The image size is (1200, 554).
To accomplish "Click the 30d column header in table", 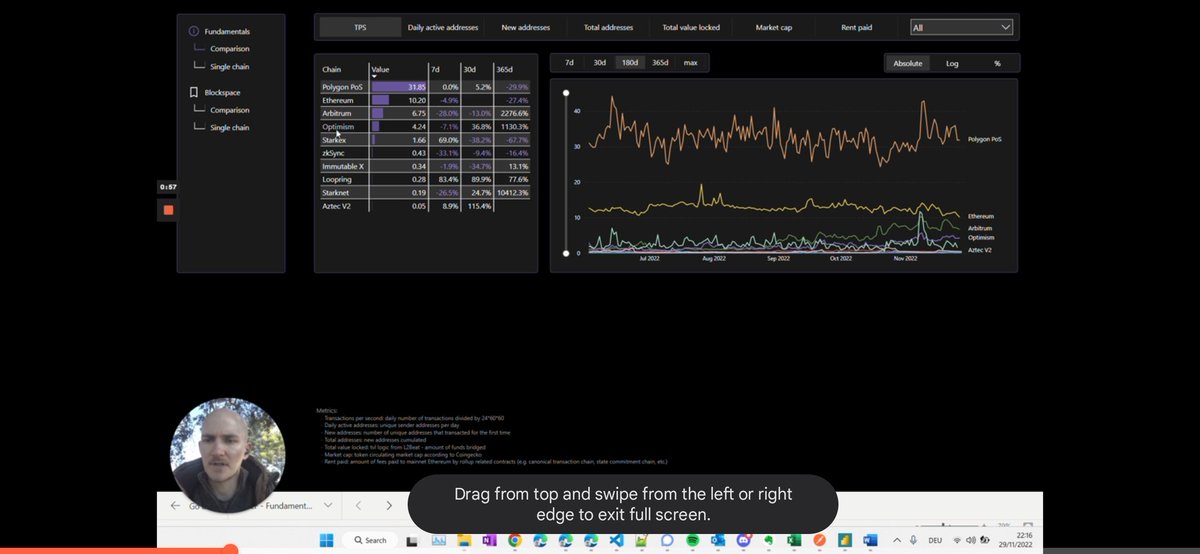I will pyautogui.click(x=470, y=69).
